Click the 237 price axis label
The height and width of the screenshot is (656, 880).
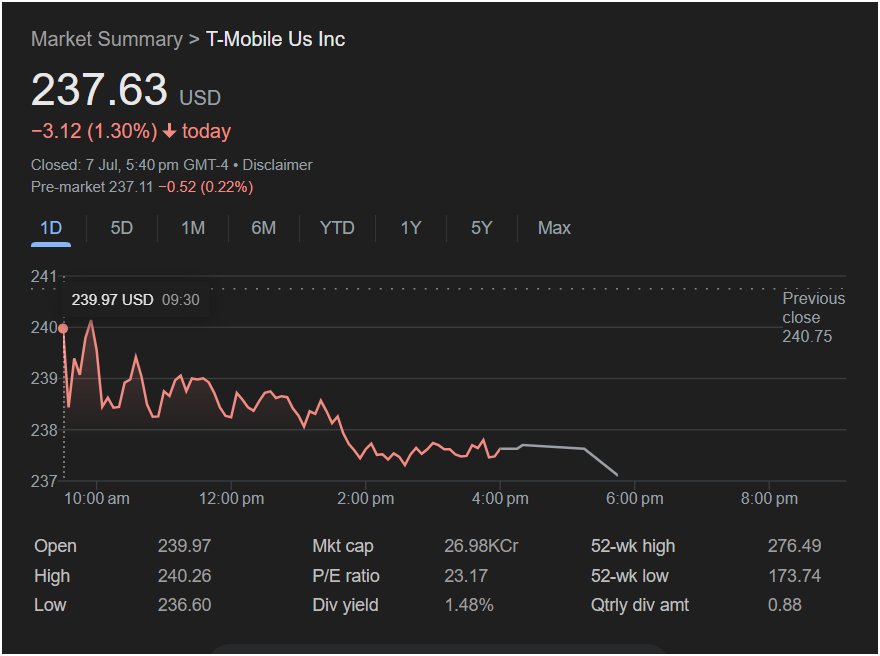(x=44, y=481)
